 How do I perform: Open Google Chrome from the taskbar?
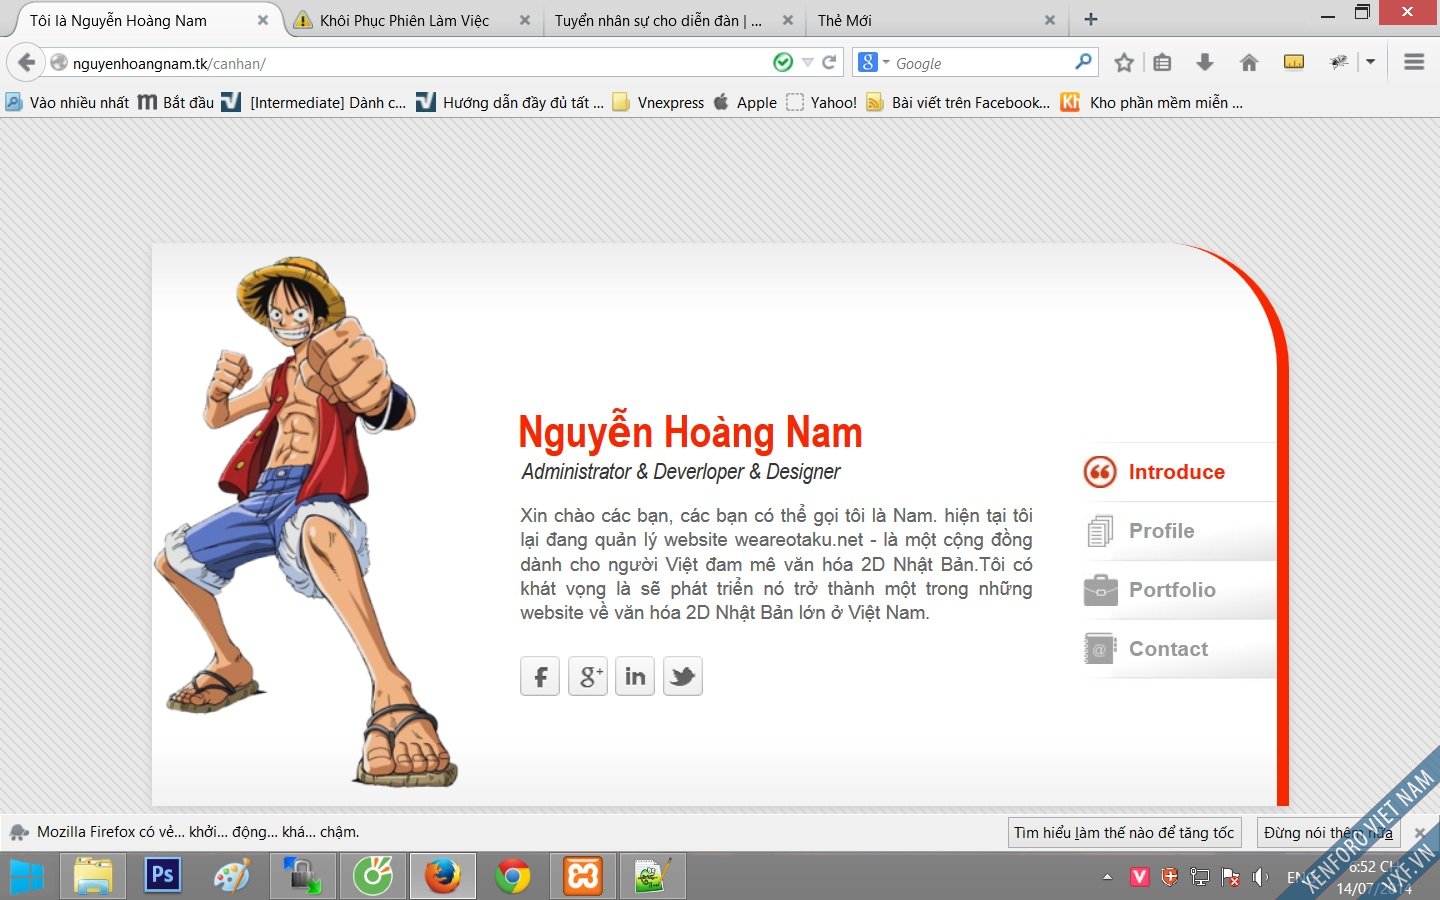pyautogui.click(x=513, y=877)
